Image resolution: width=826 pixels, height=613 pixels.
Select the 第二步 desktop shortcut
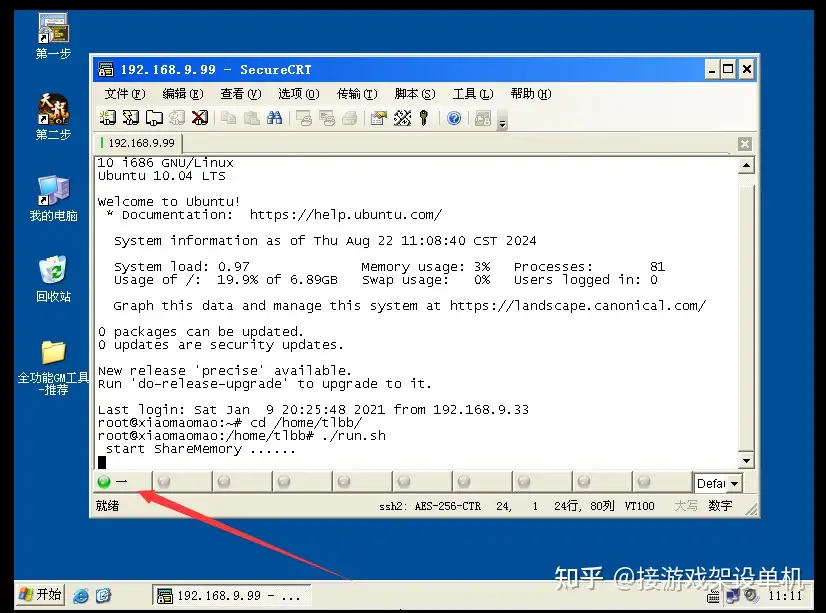tap(53, 117)
